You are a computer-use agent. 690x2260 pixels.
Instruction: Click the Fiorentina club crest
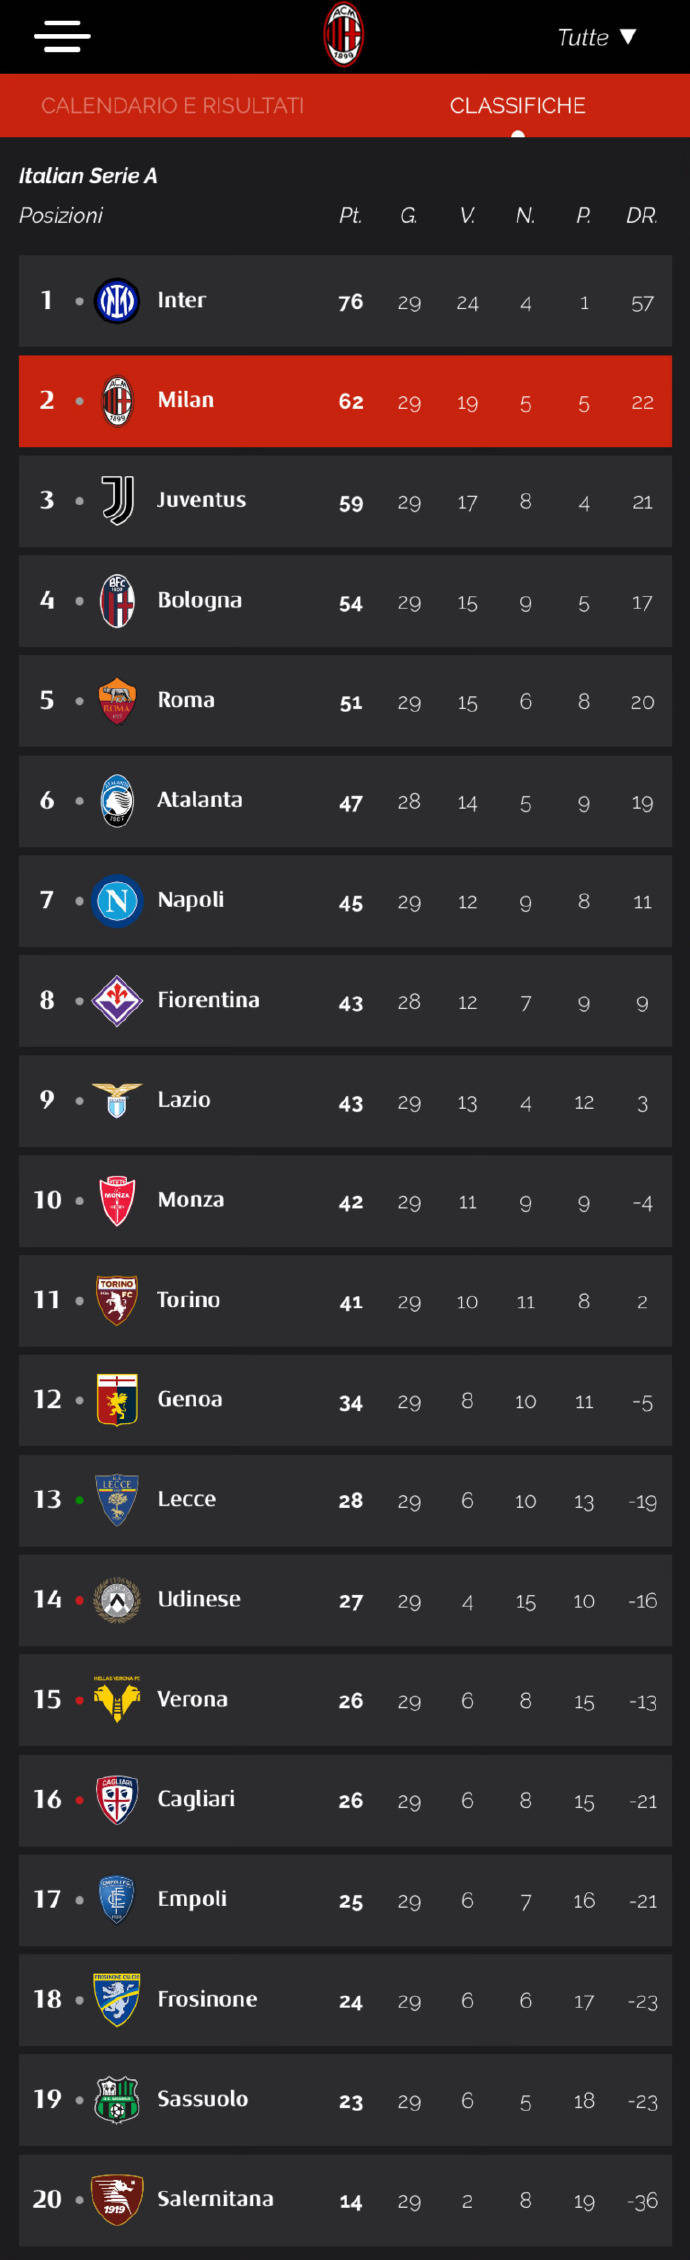[x=117, y=1001]
